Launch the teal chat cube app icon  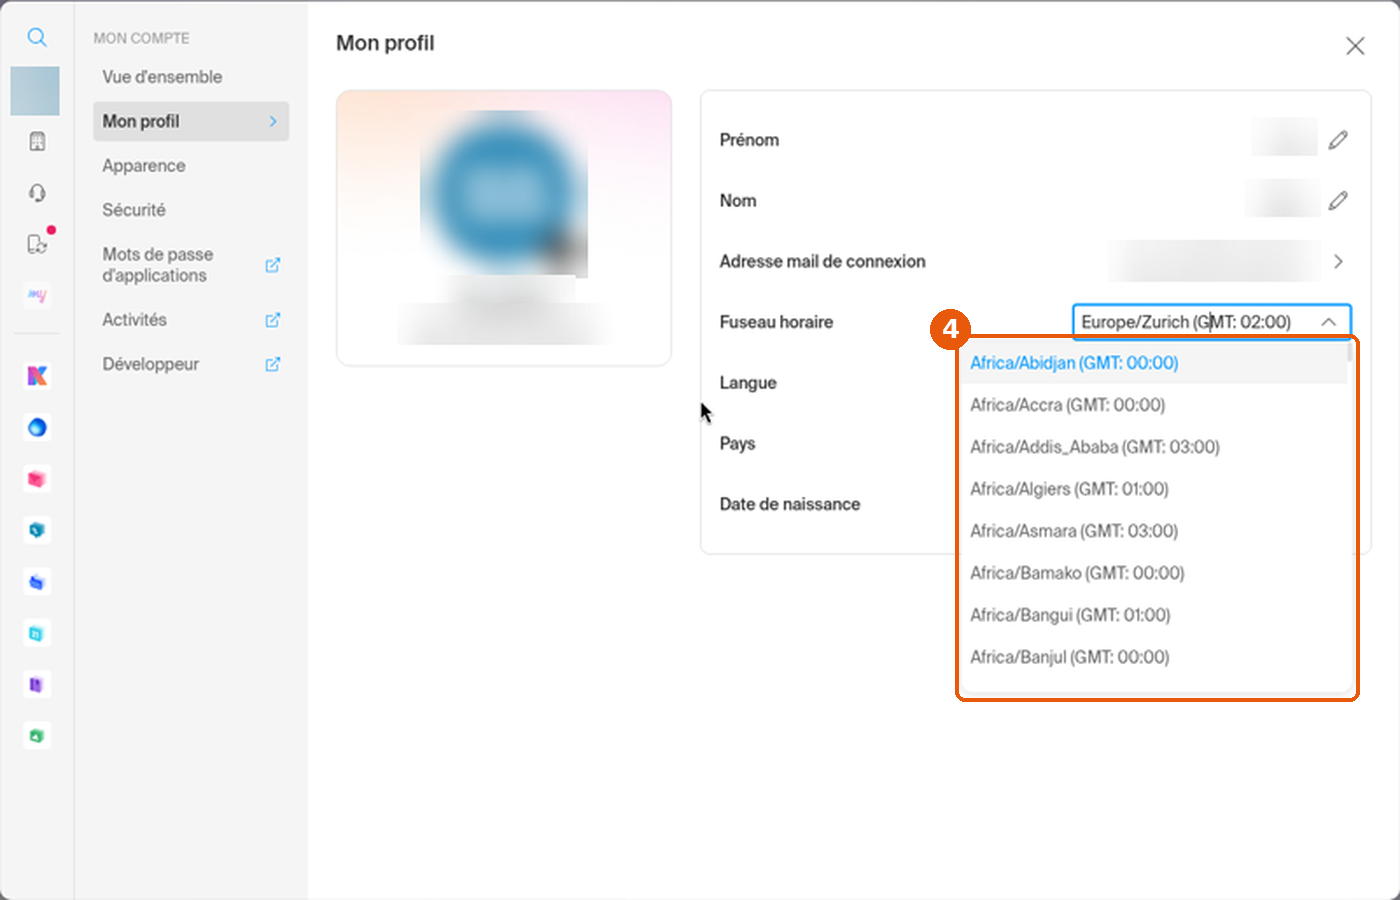coord(37,530)
